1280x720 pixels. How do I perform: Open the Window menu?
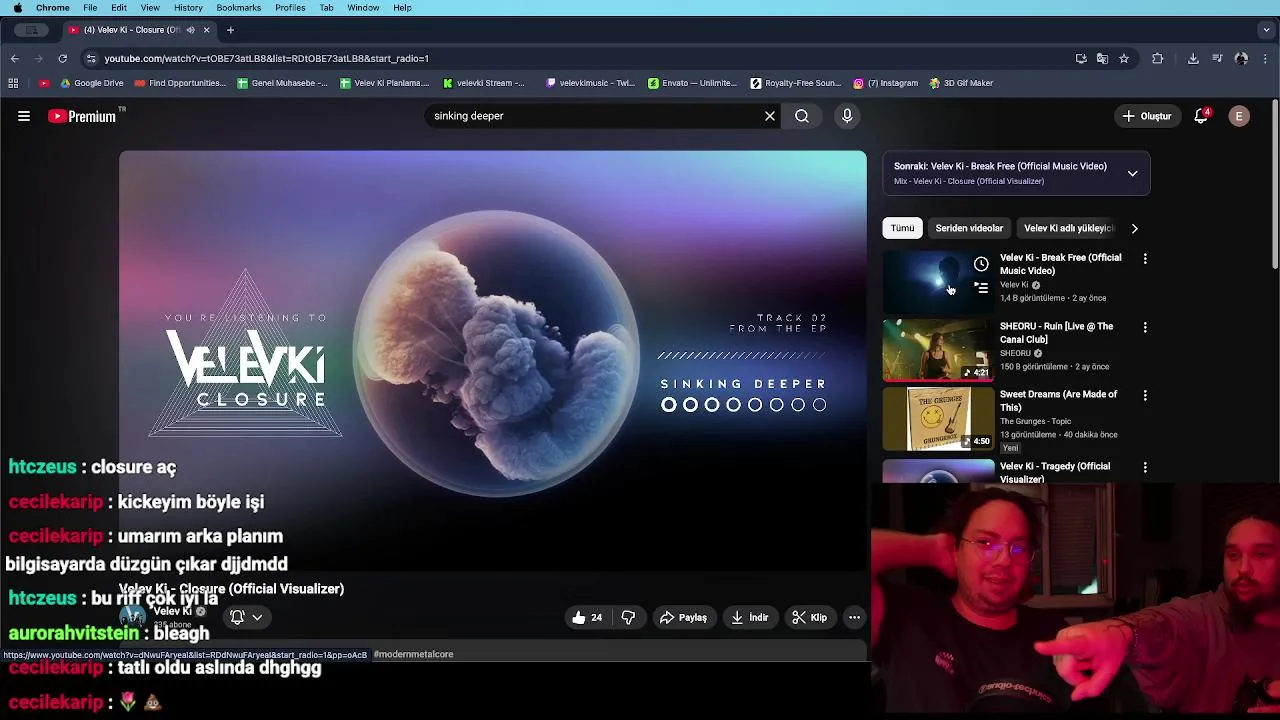(x=363, y=8)
